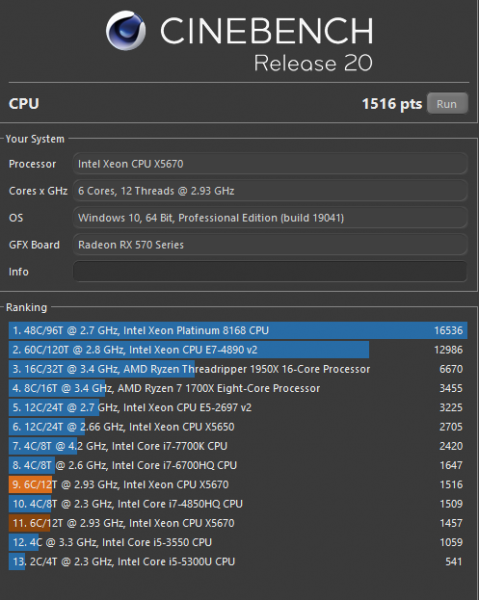Select the Xeon E5-2697 v2 ranking row
479x600 pixels.
[238, 407]
